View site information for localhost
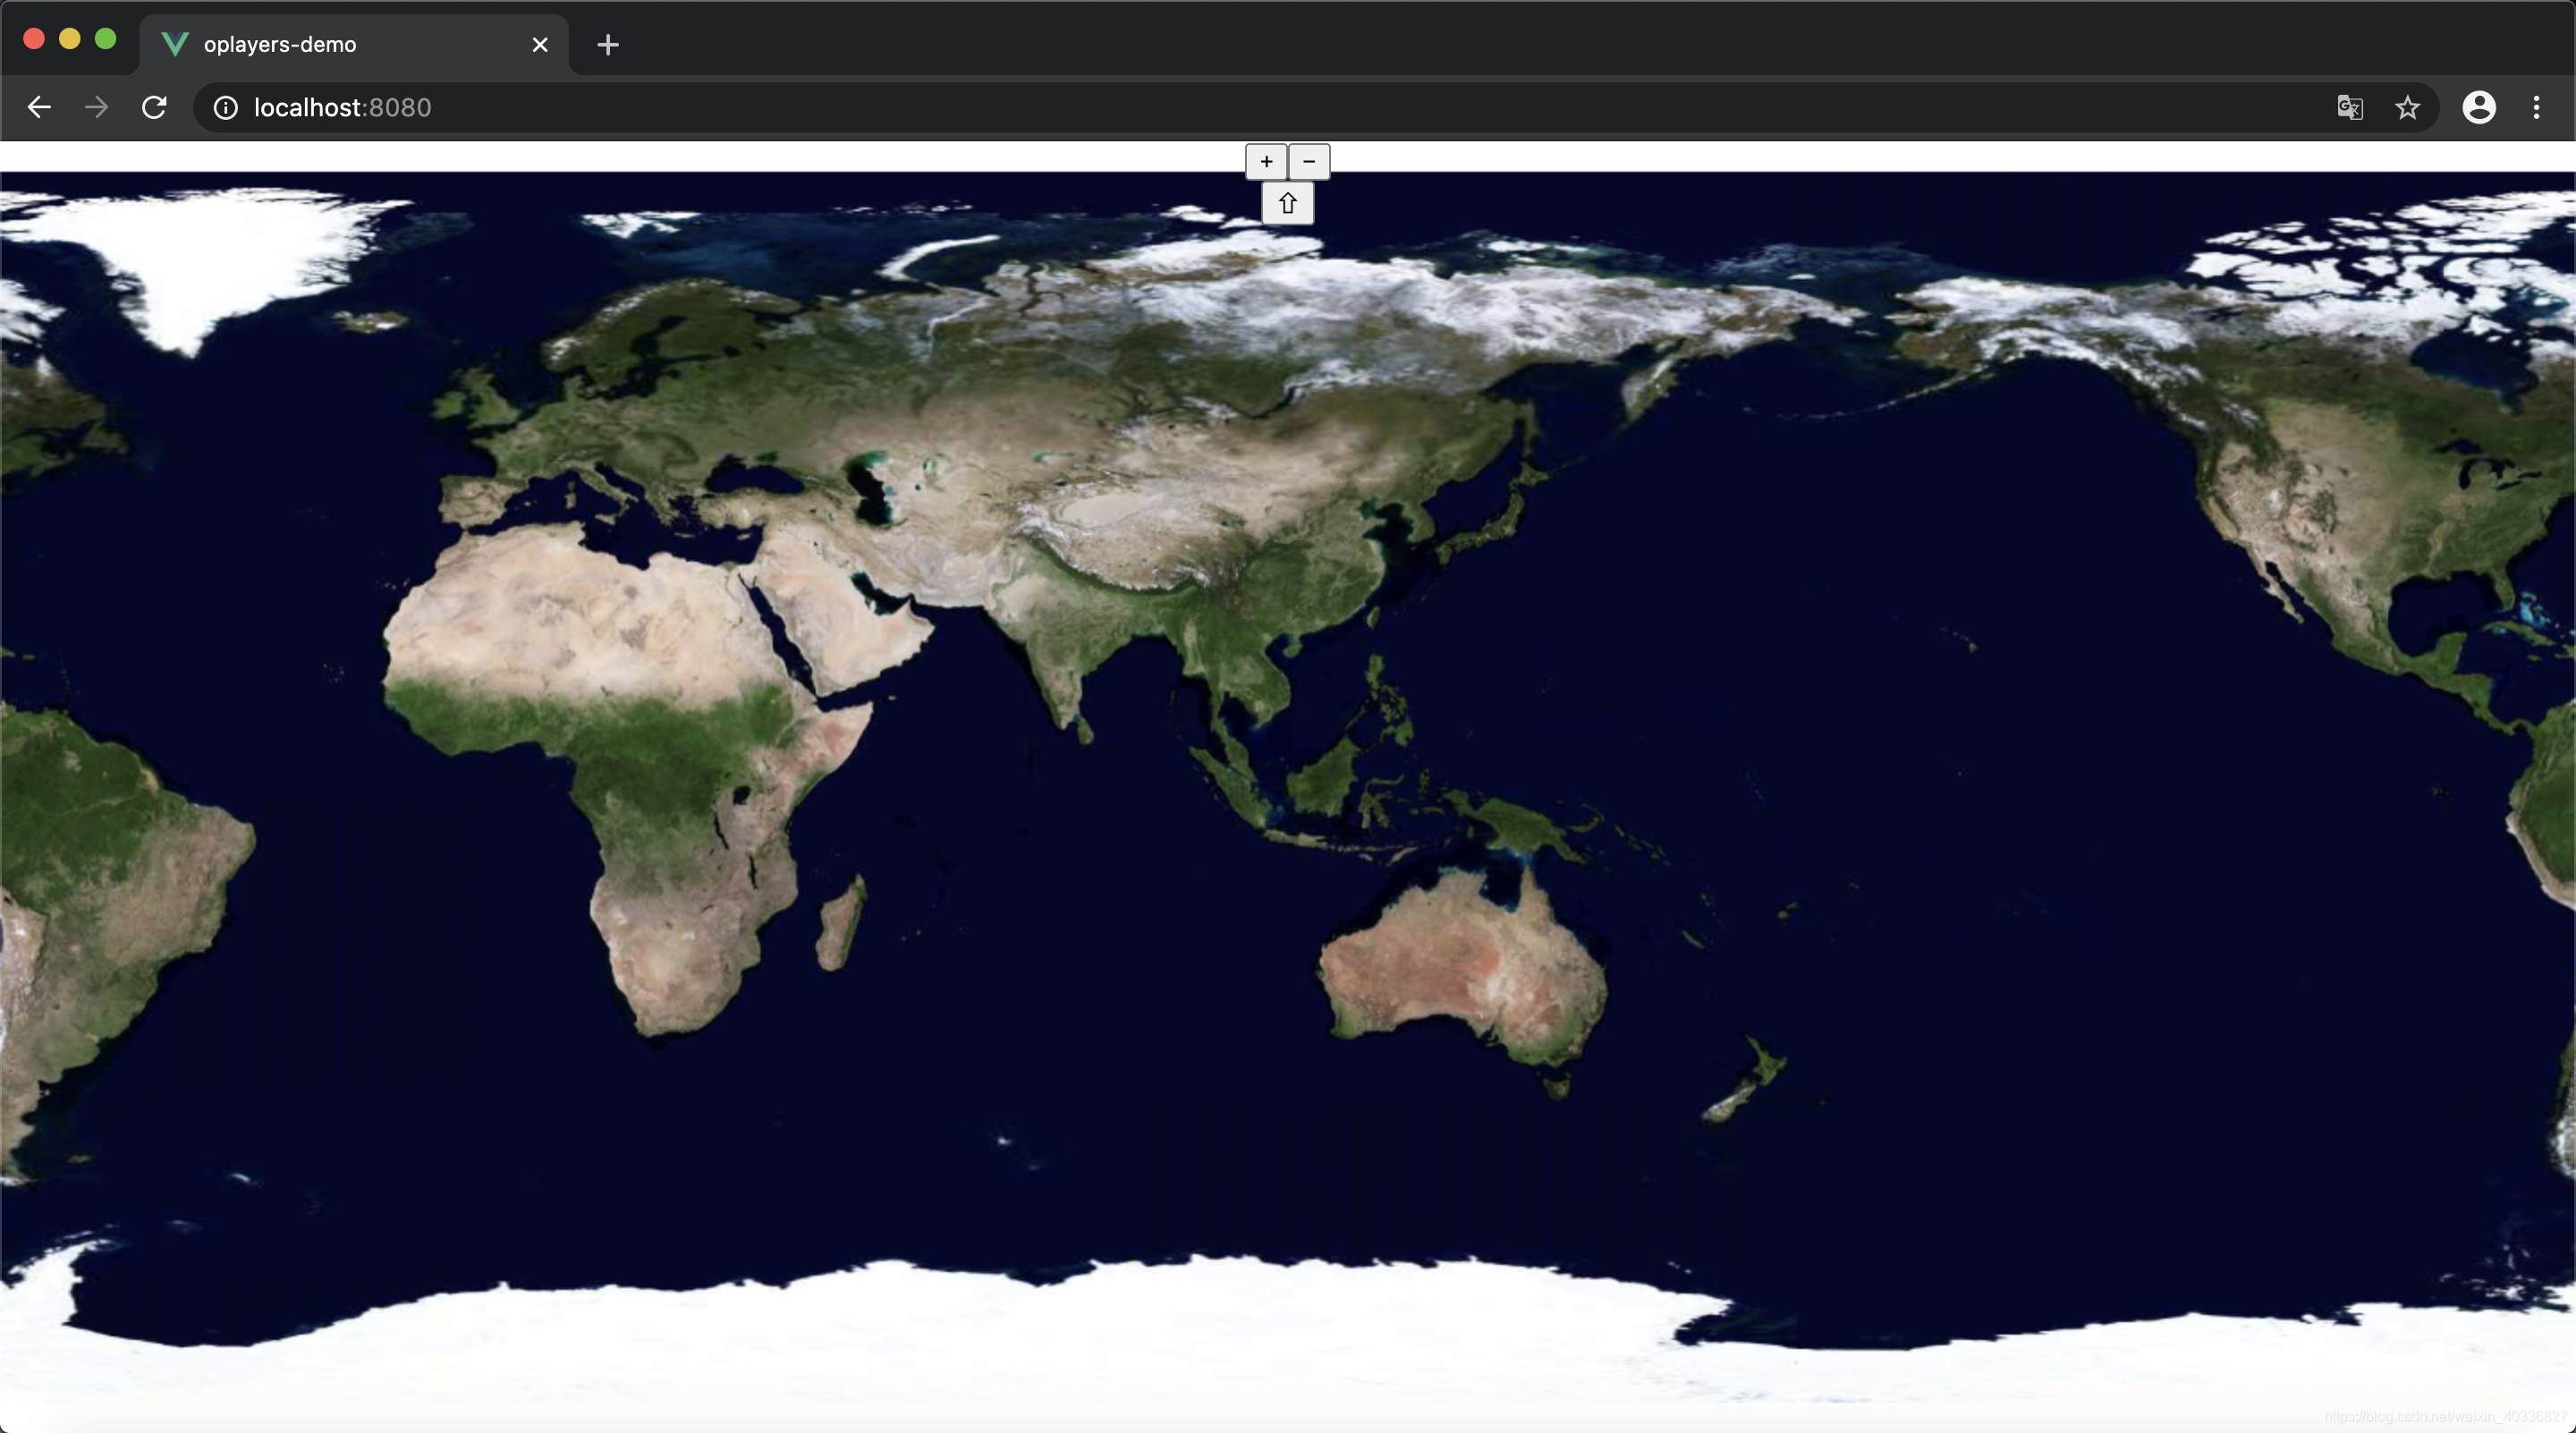This screenshot has width=2576, height=1433. tap(226, 107)
